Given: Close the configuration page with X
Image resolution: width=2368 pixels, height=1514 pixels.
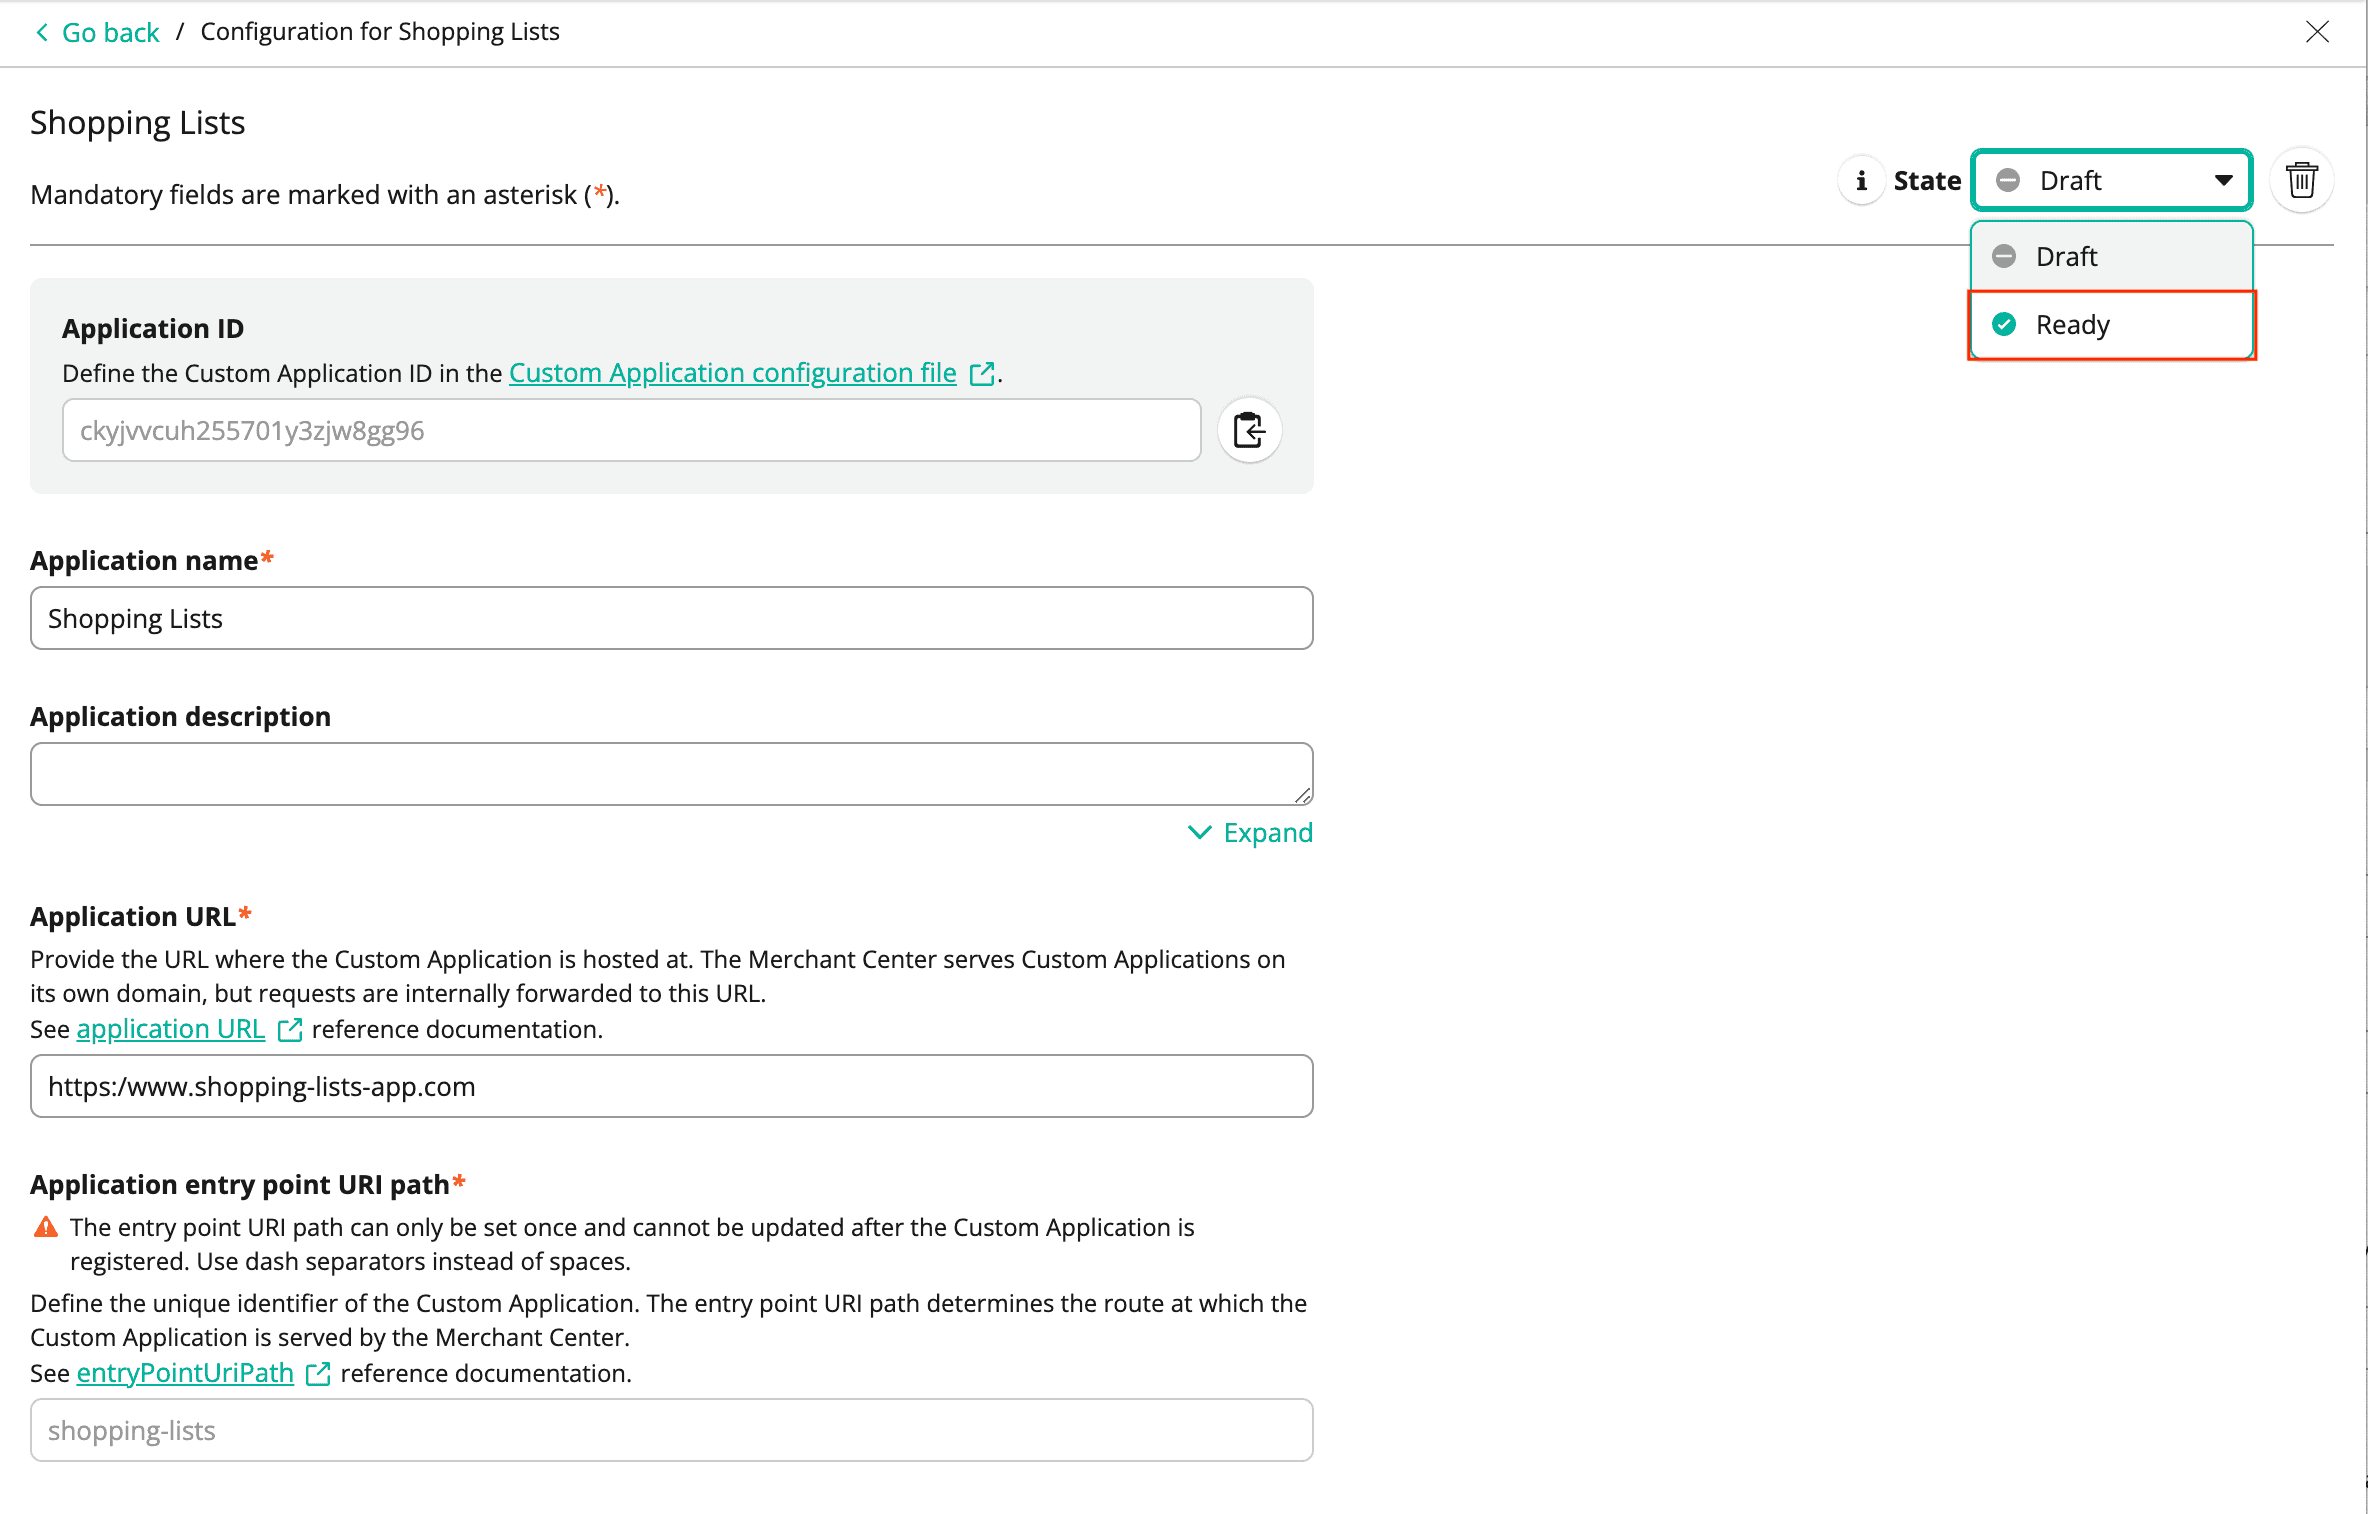Looking at the screenshot, I should (2316, 32).
